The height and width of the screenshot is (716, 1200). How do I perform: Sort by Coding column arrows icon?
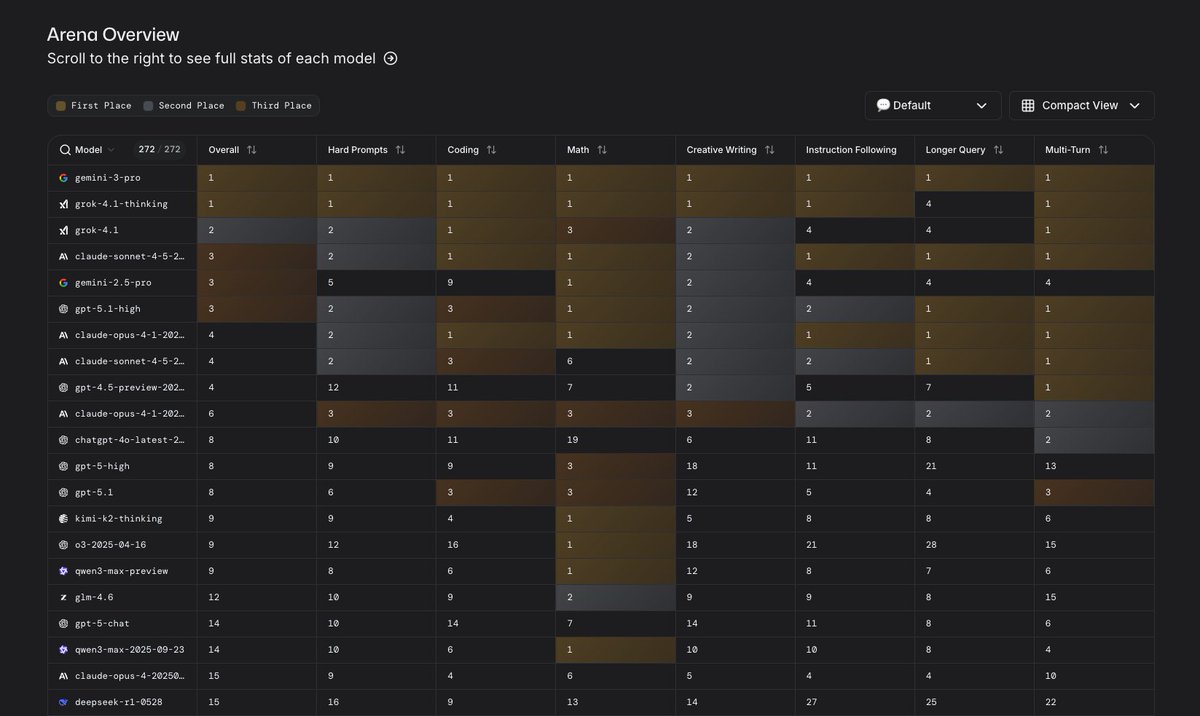pyautogui.click(x=491, y=150)
